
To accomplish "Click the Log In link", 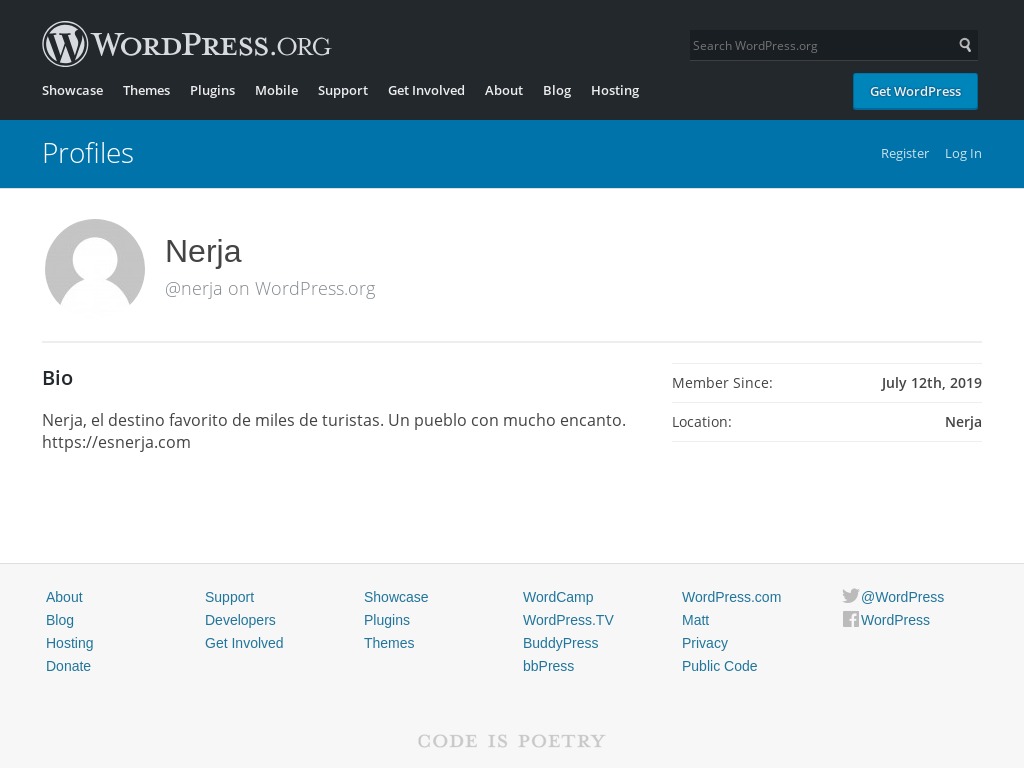I will pos(963,153).
